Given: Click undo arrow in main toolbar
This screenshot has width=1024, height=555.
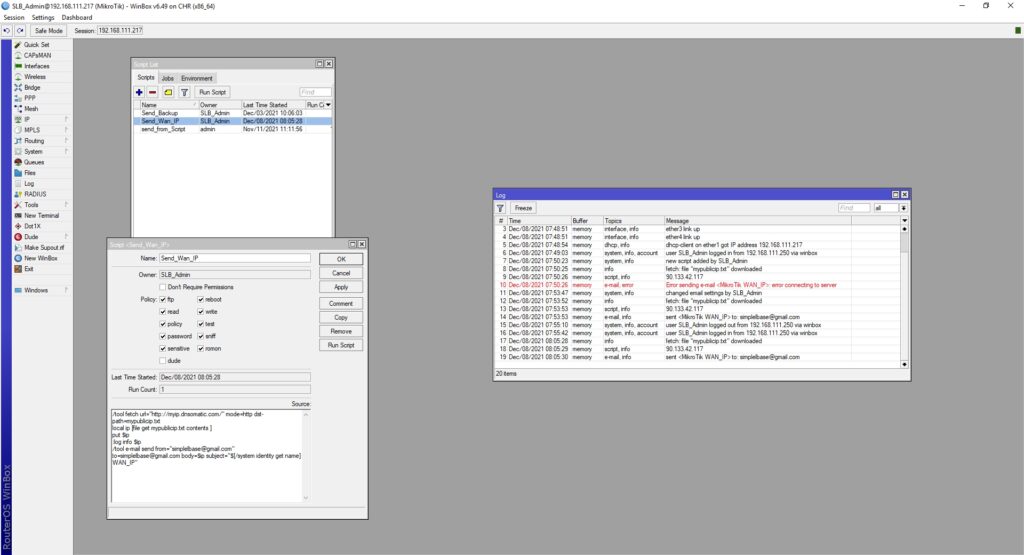Looking at the screenshot, I should [7, 31].
